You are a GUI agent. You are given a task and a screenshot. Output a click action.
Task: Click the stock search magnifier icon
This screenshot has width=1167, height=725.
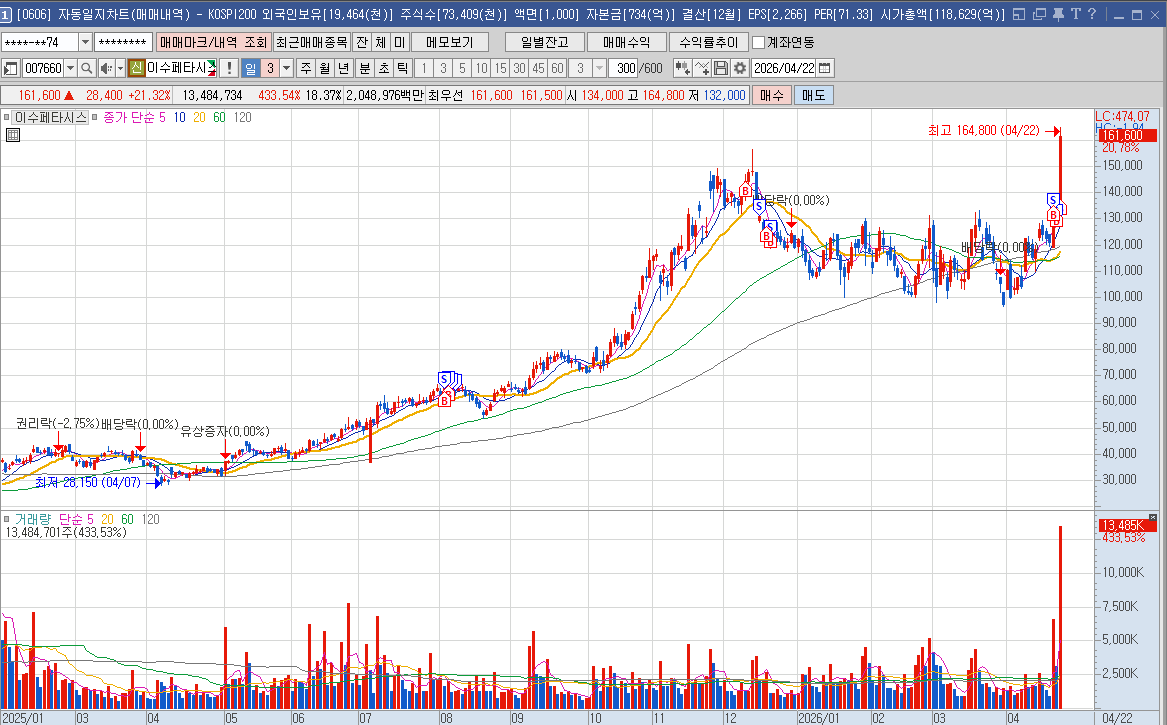tap(86, 68)
